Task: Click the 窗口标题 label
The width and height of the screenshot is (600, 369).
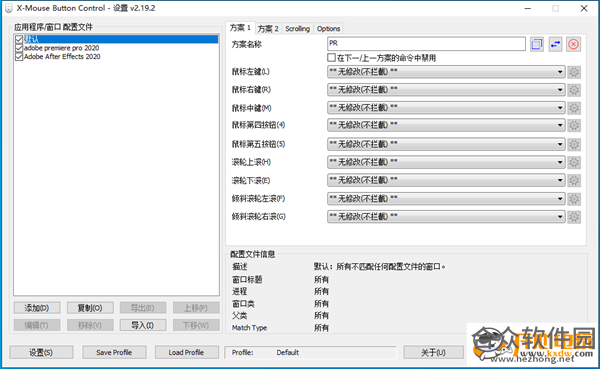Action: pyautogui.click(x=247, y=279)
